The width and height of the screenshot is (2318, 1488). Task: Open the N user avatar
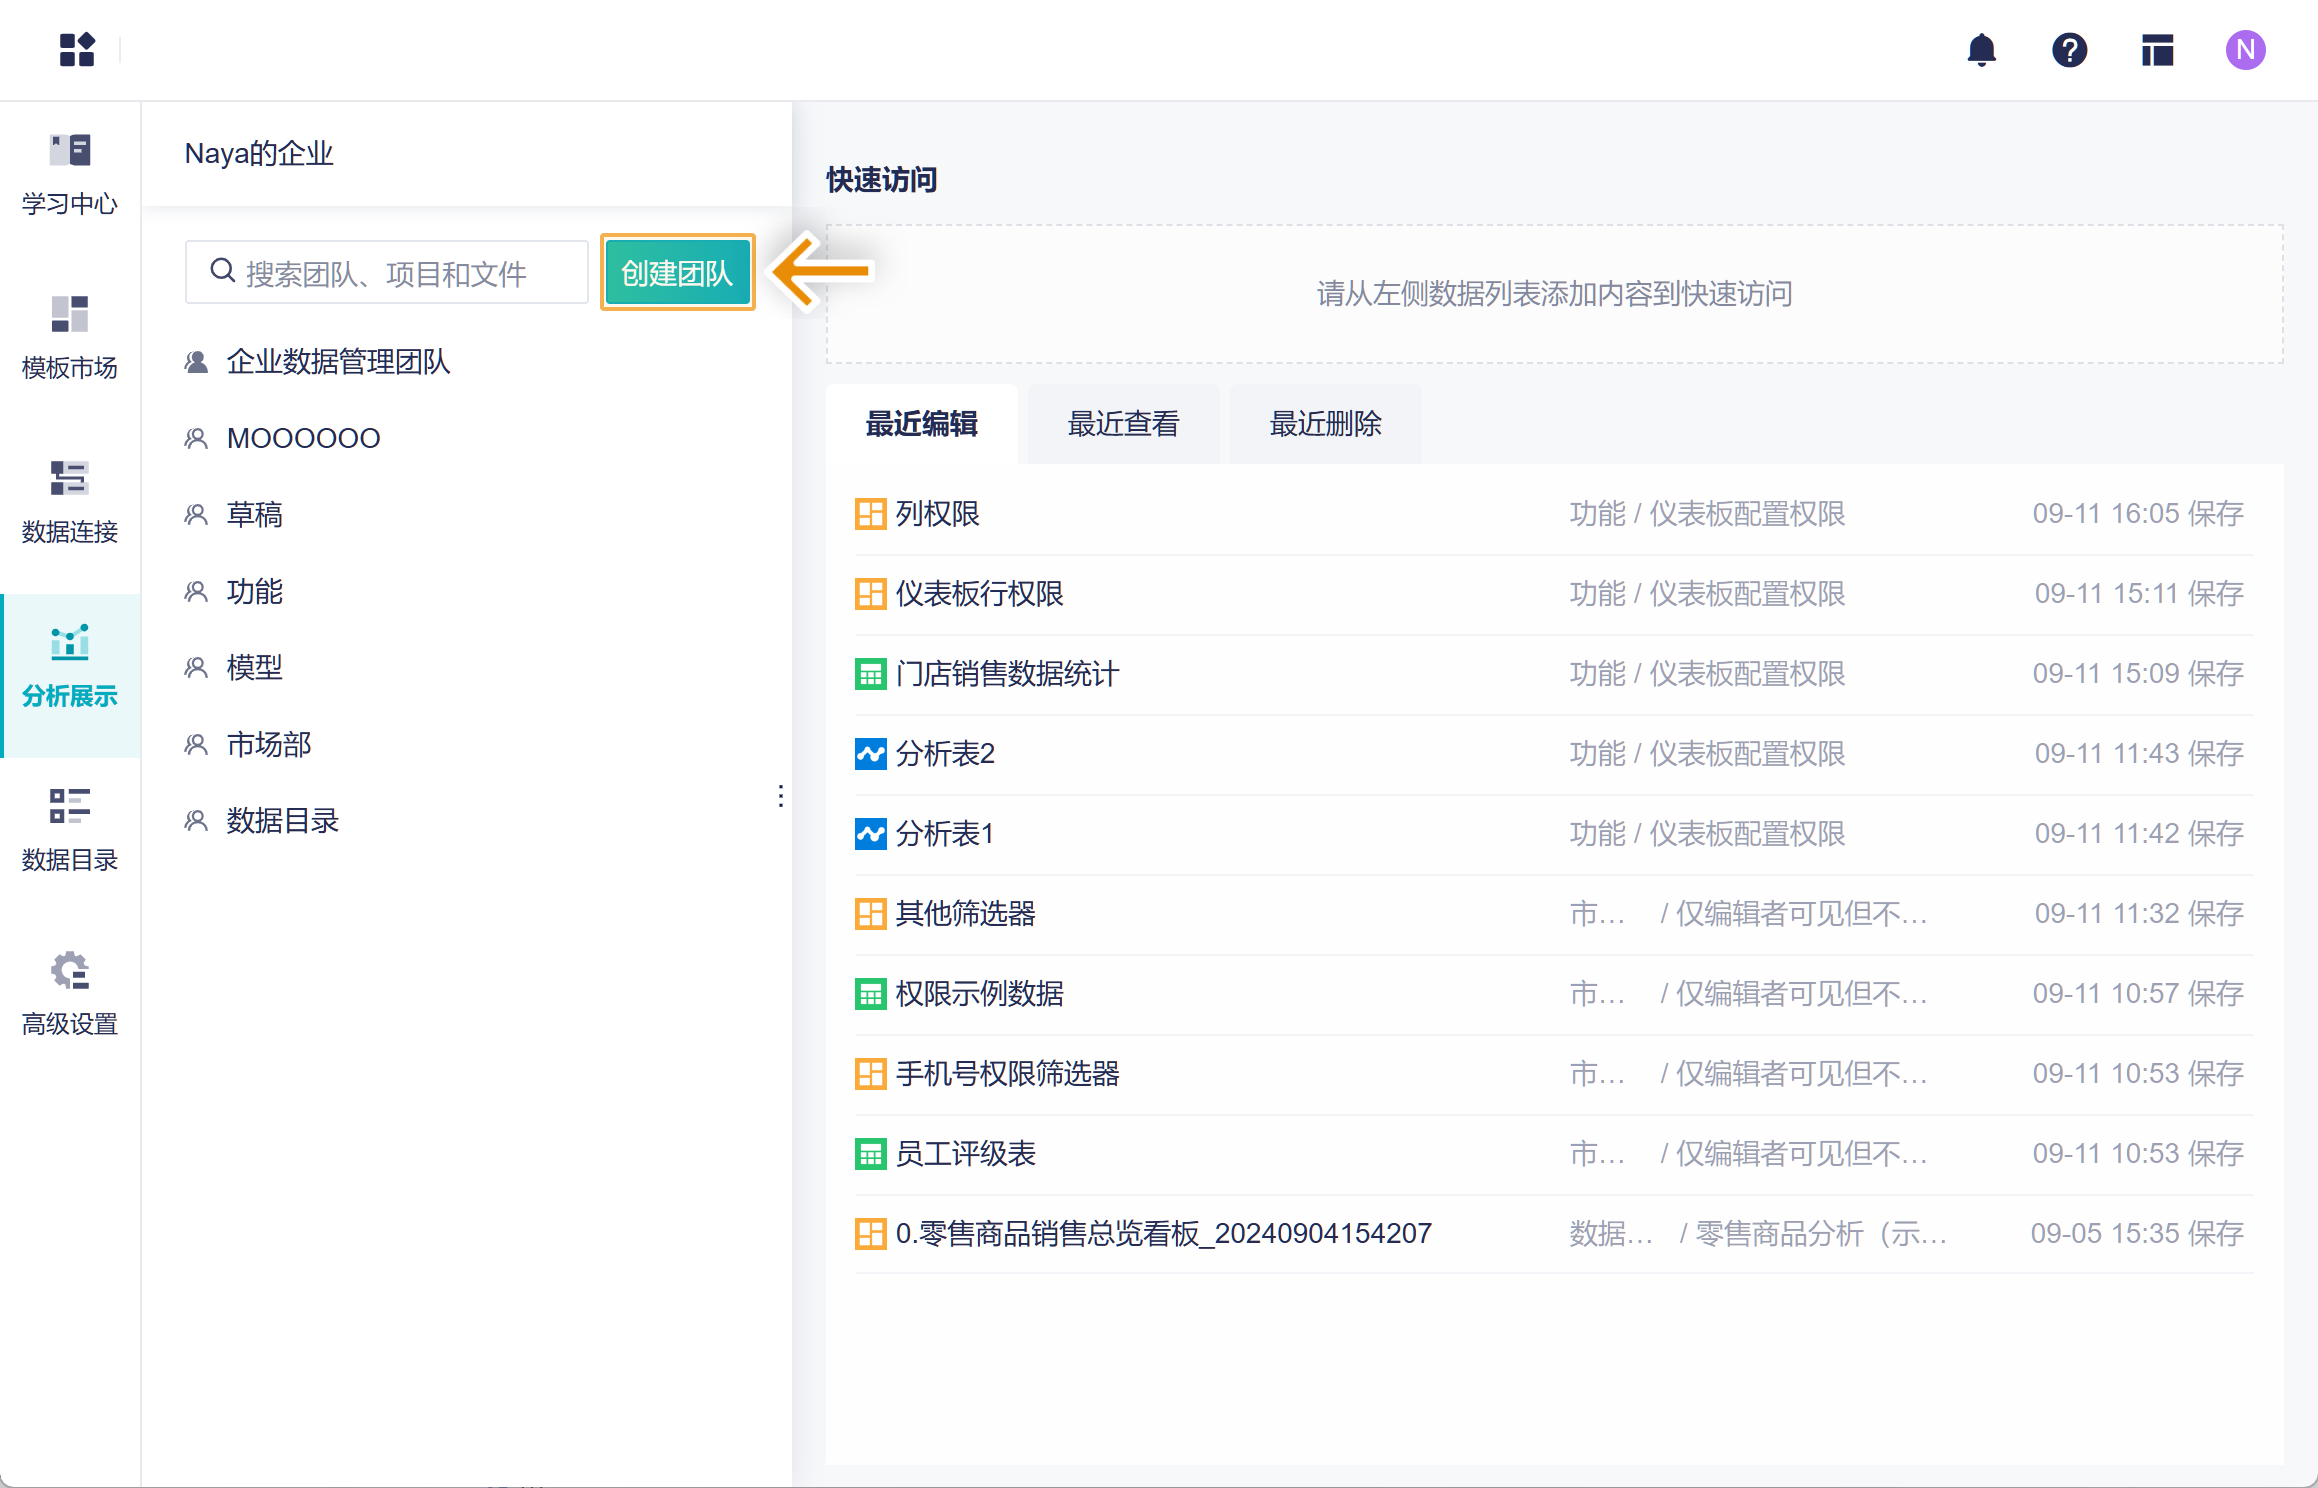(2245, 50)
